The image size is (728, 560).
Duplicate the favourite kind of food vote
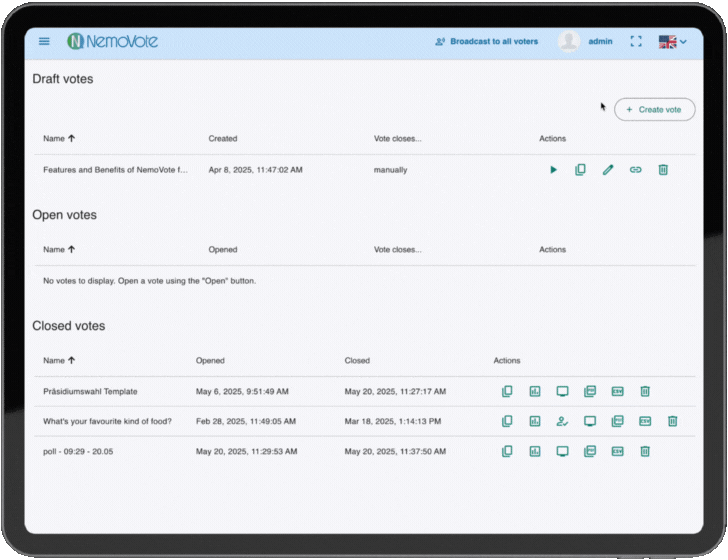[507, 421]
